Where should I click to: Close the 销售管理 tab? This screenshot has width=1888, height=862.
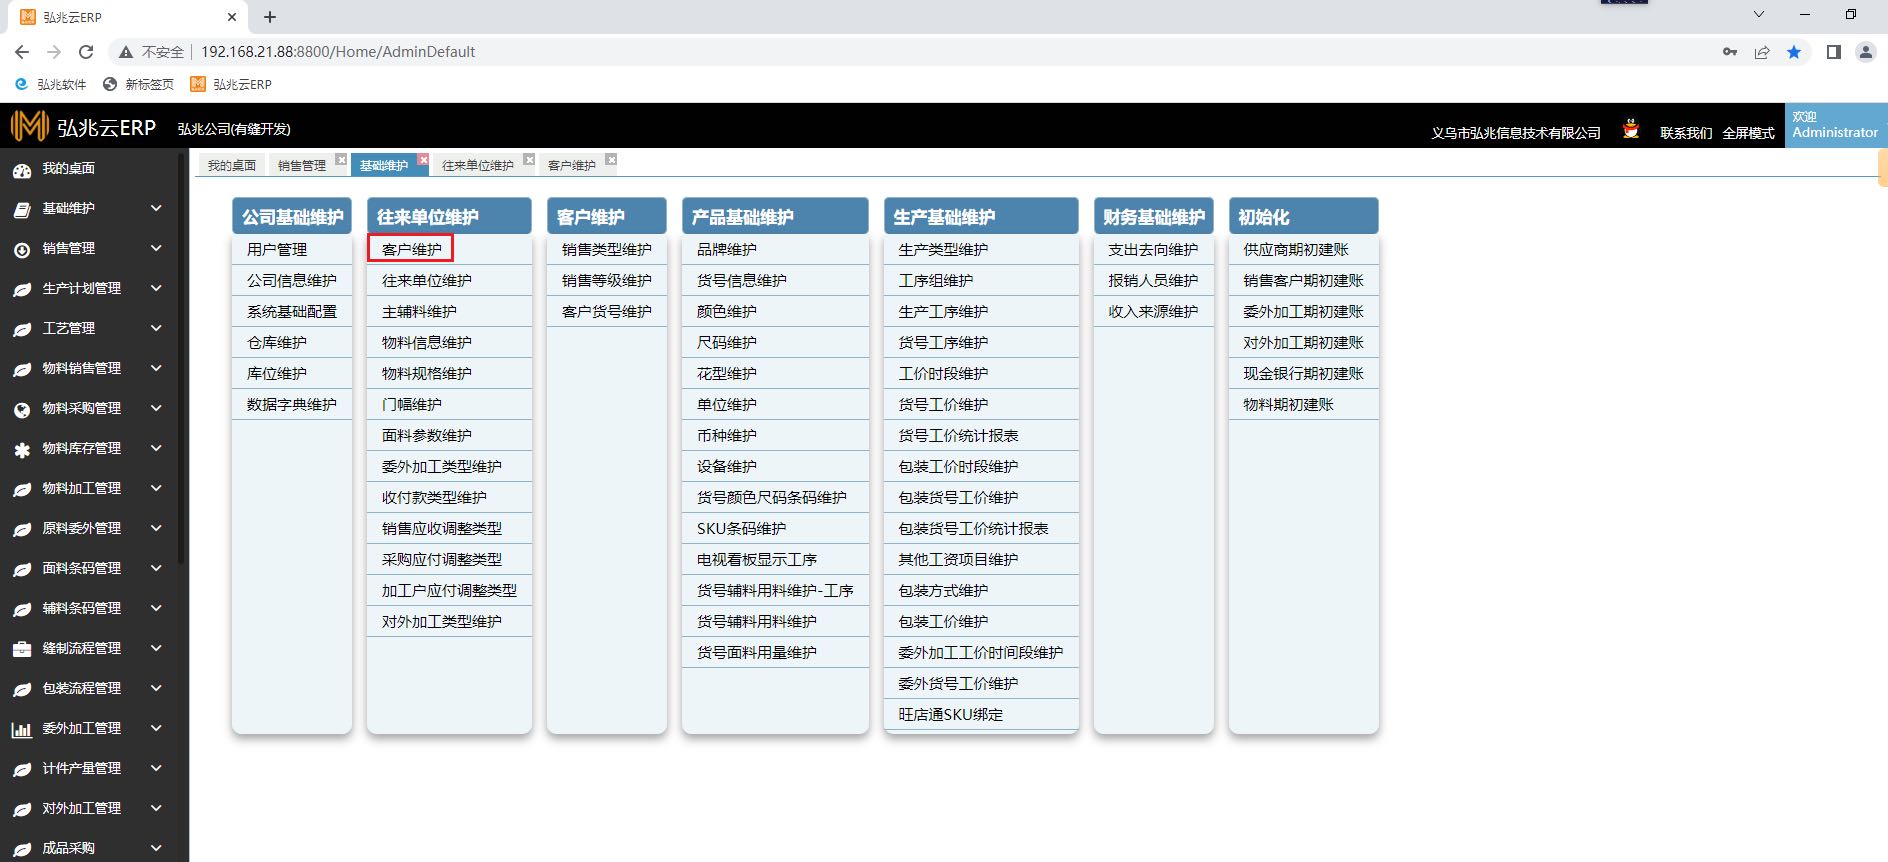(341, 159)
